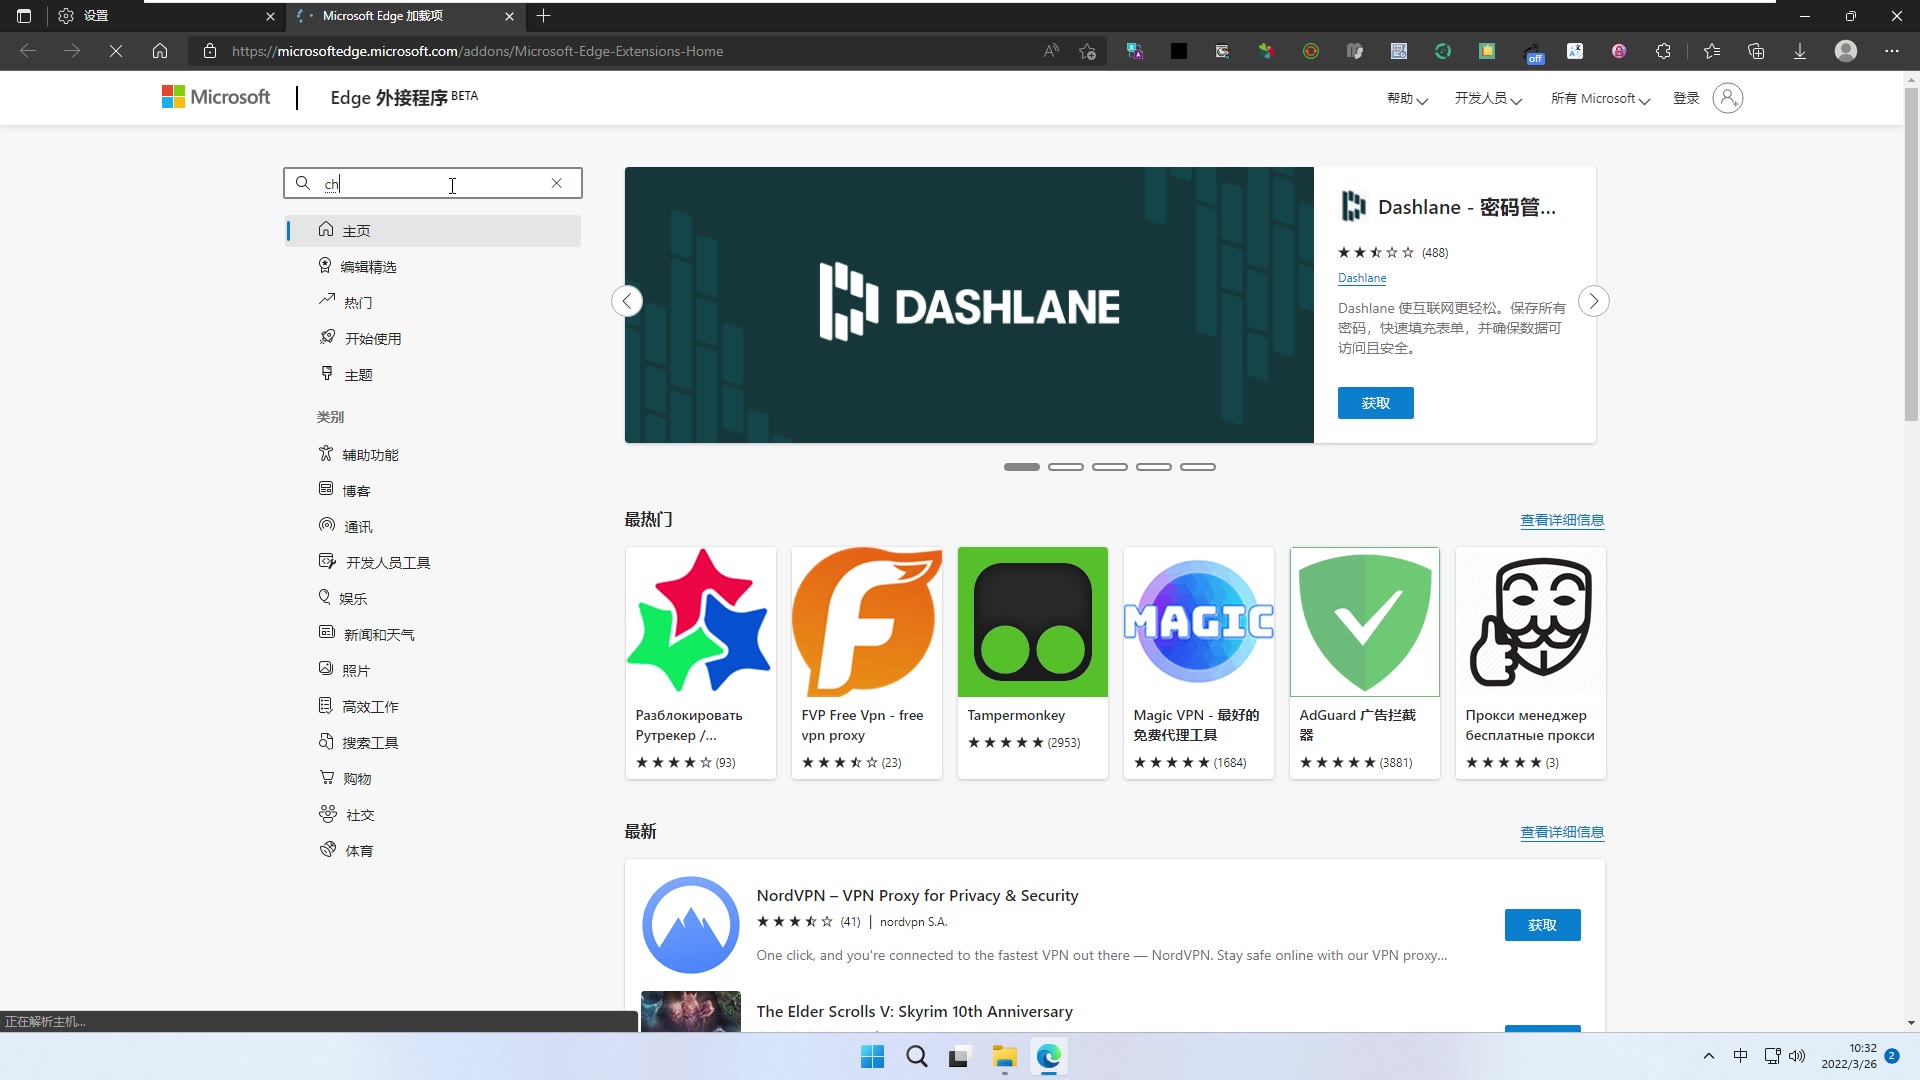The width and height of the screenshot is (1920, 1080).
Task: Open the Magic VPN extension card
Action: click(x=1199, y=663)
